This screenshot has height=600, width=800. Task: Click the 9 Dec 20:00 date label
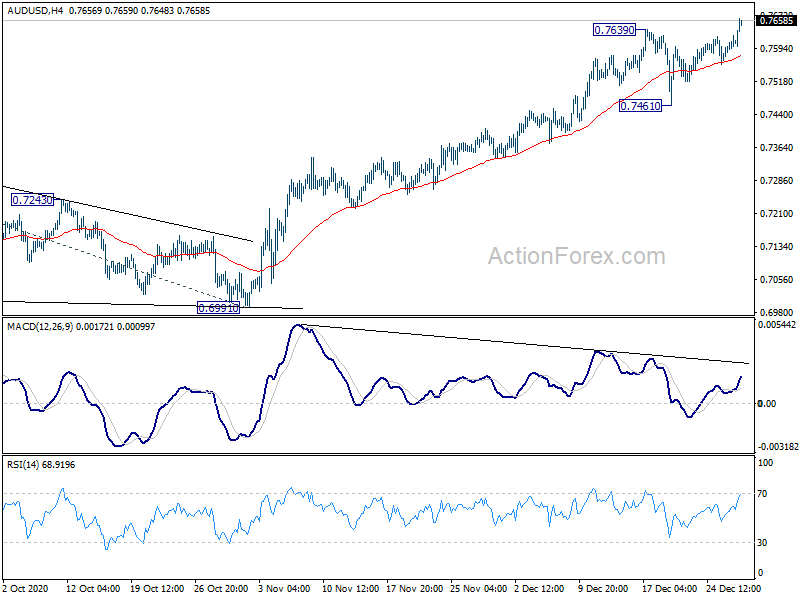[x=603, y=588]
